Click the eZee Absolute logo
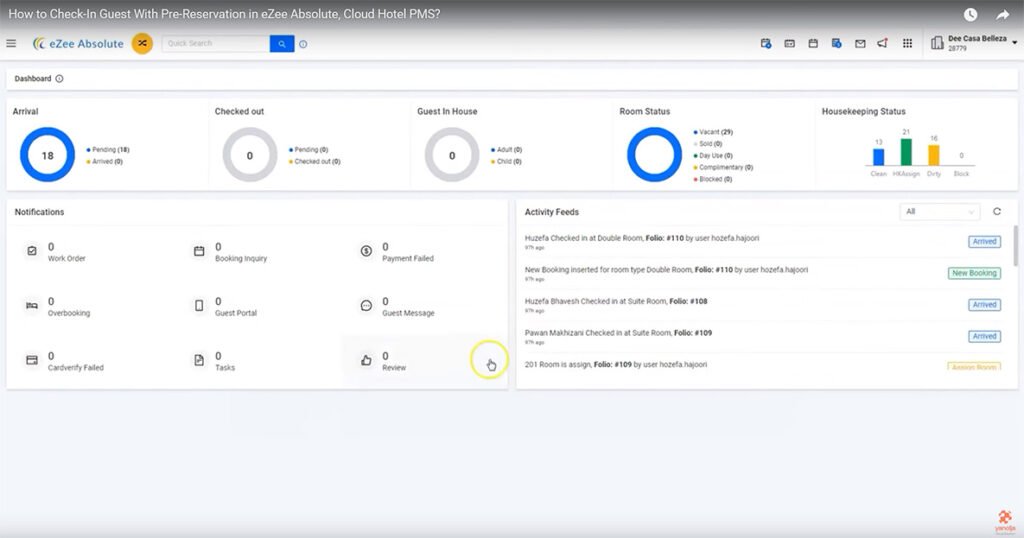The image size is (1024, 538). point(78,43)
